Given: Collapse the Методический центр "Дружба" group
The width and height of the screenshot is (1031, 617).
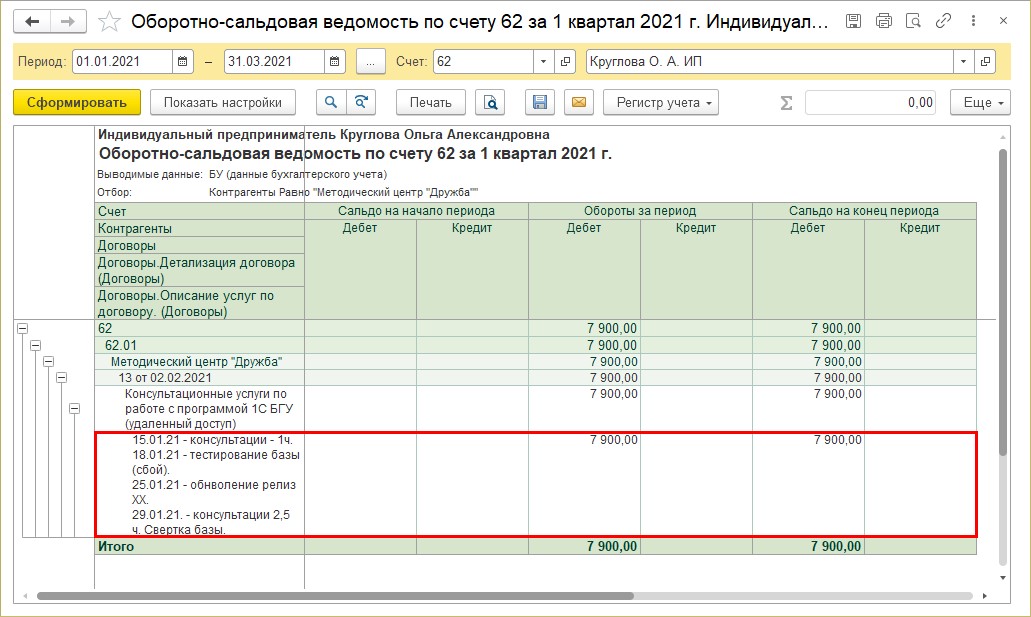Looking at the screenshot, I should tap(48, 361).
